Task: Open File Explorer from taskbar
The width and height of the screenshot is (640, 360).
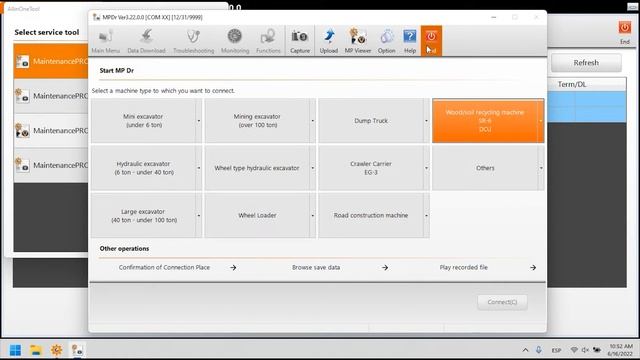Action: [36, 350]
